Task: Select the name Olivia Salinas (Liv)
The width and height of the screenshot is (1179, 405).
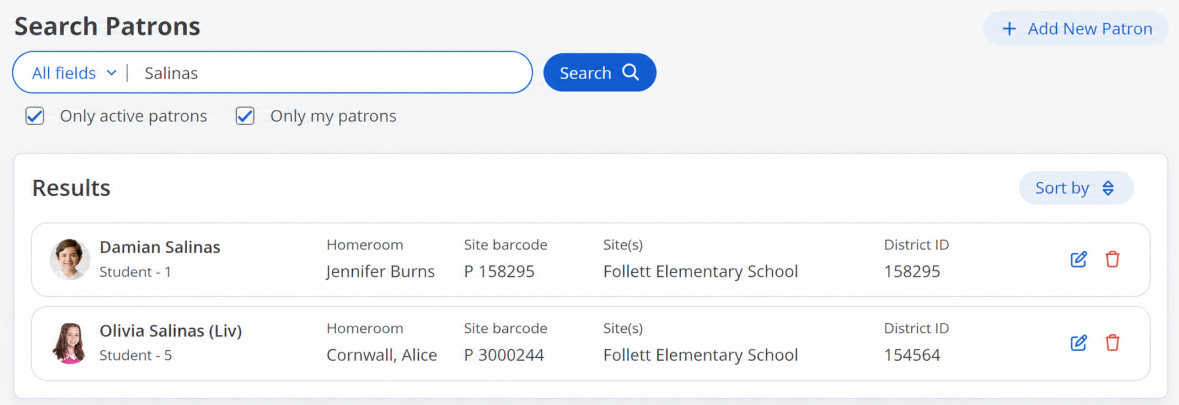Action: [x=171, y=331]
